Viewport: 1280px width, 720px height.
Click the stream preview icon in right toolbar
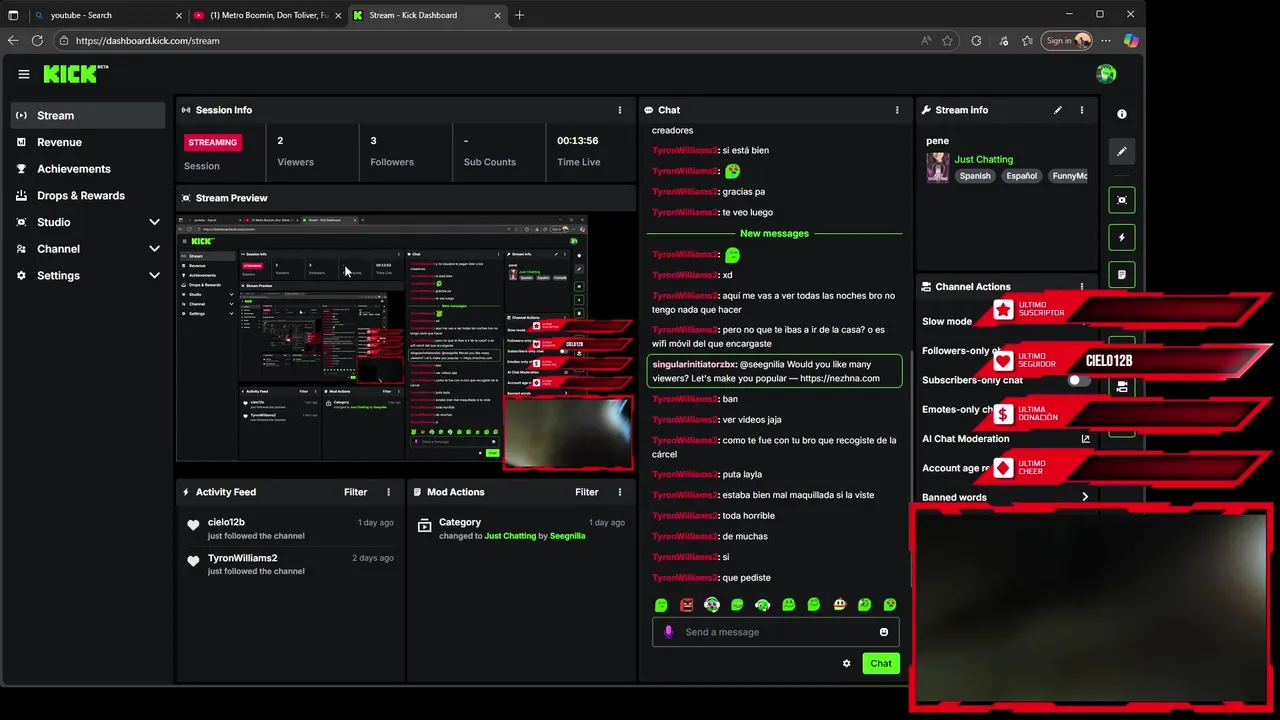(1122, 200)
